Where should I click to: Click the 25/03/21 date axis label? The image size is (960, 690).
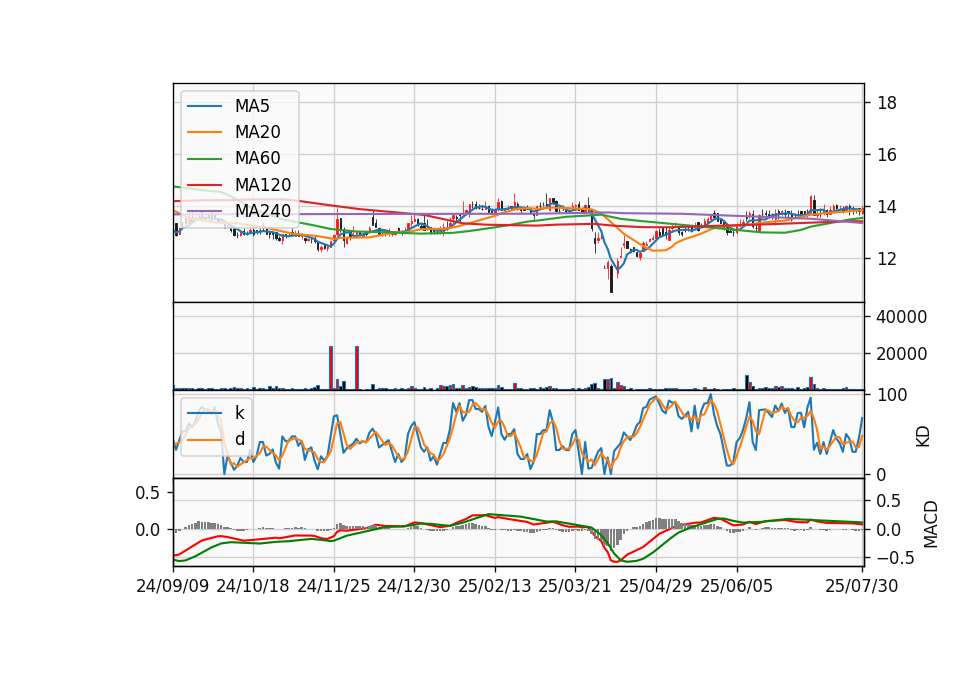[575, 586]
